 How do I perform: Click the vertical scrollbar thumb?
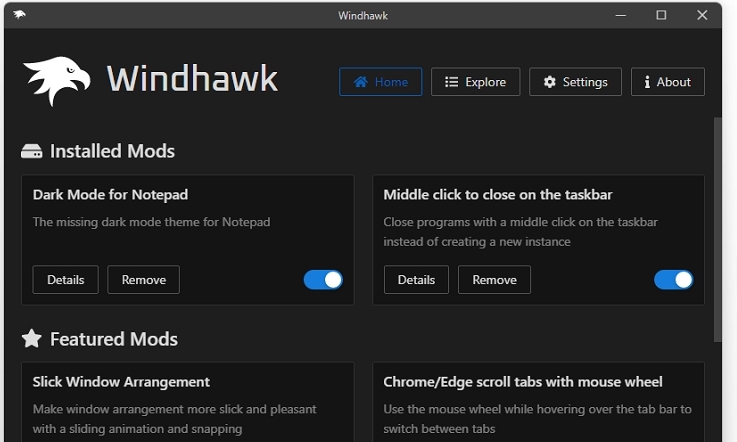pos(717,229)
